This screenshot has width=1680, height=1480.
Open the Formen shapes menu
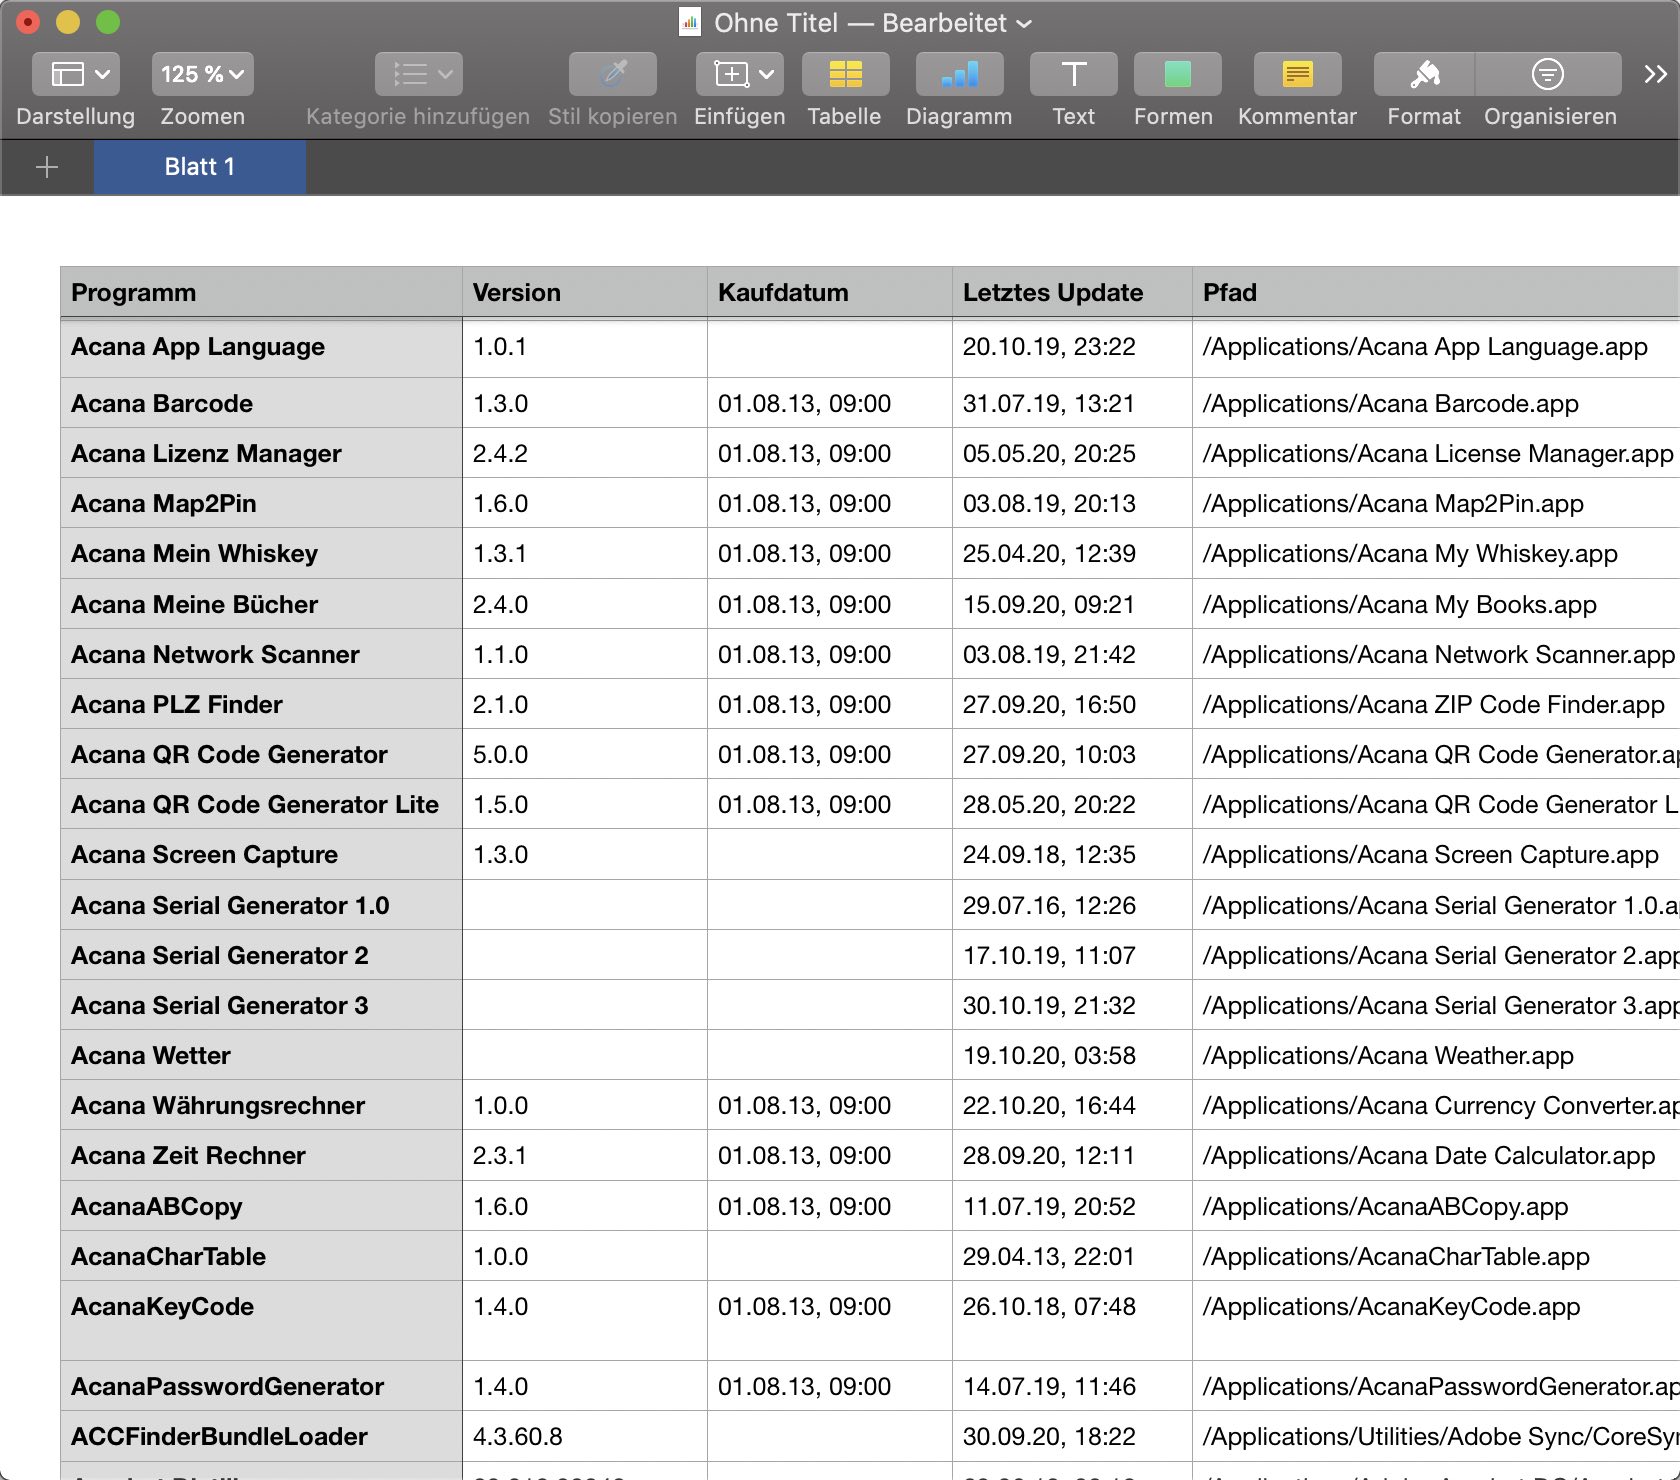[1177, 74]
